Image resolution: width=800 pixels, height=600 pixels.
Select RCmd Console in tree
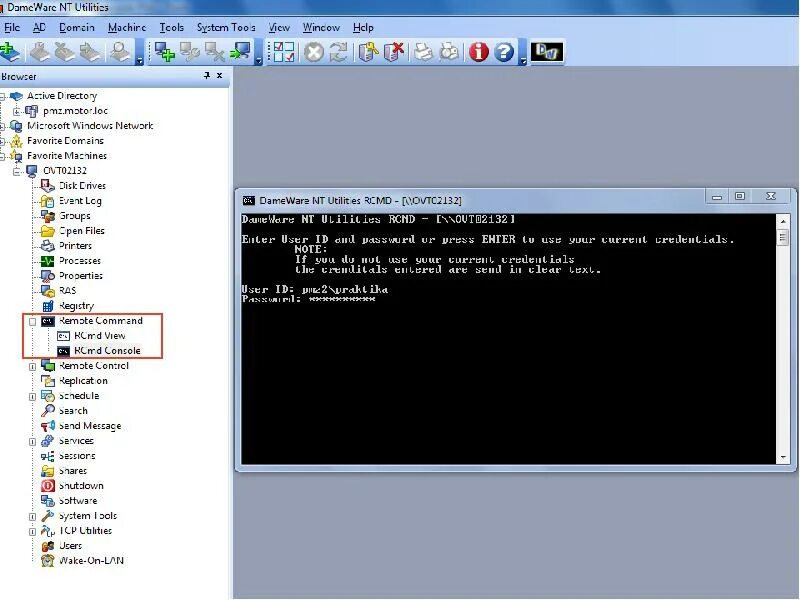pyautogui.click(x=107, y=351)
